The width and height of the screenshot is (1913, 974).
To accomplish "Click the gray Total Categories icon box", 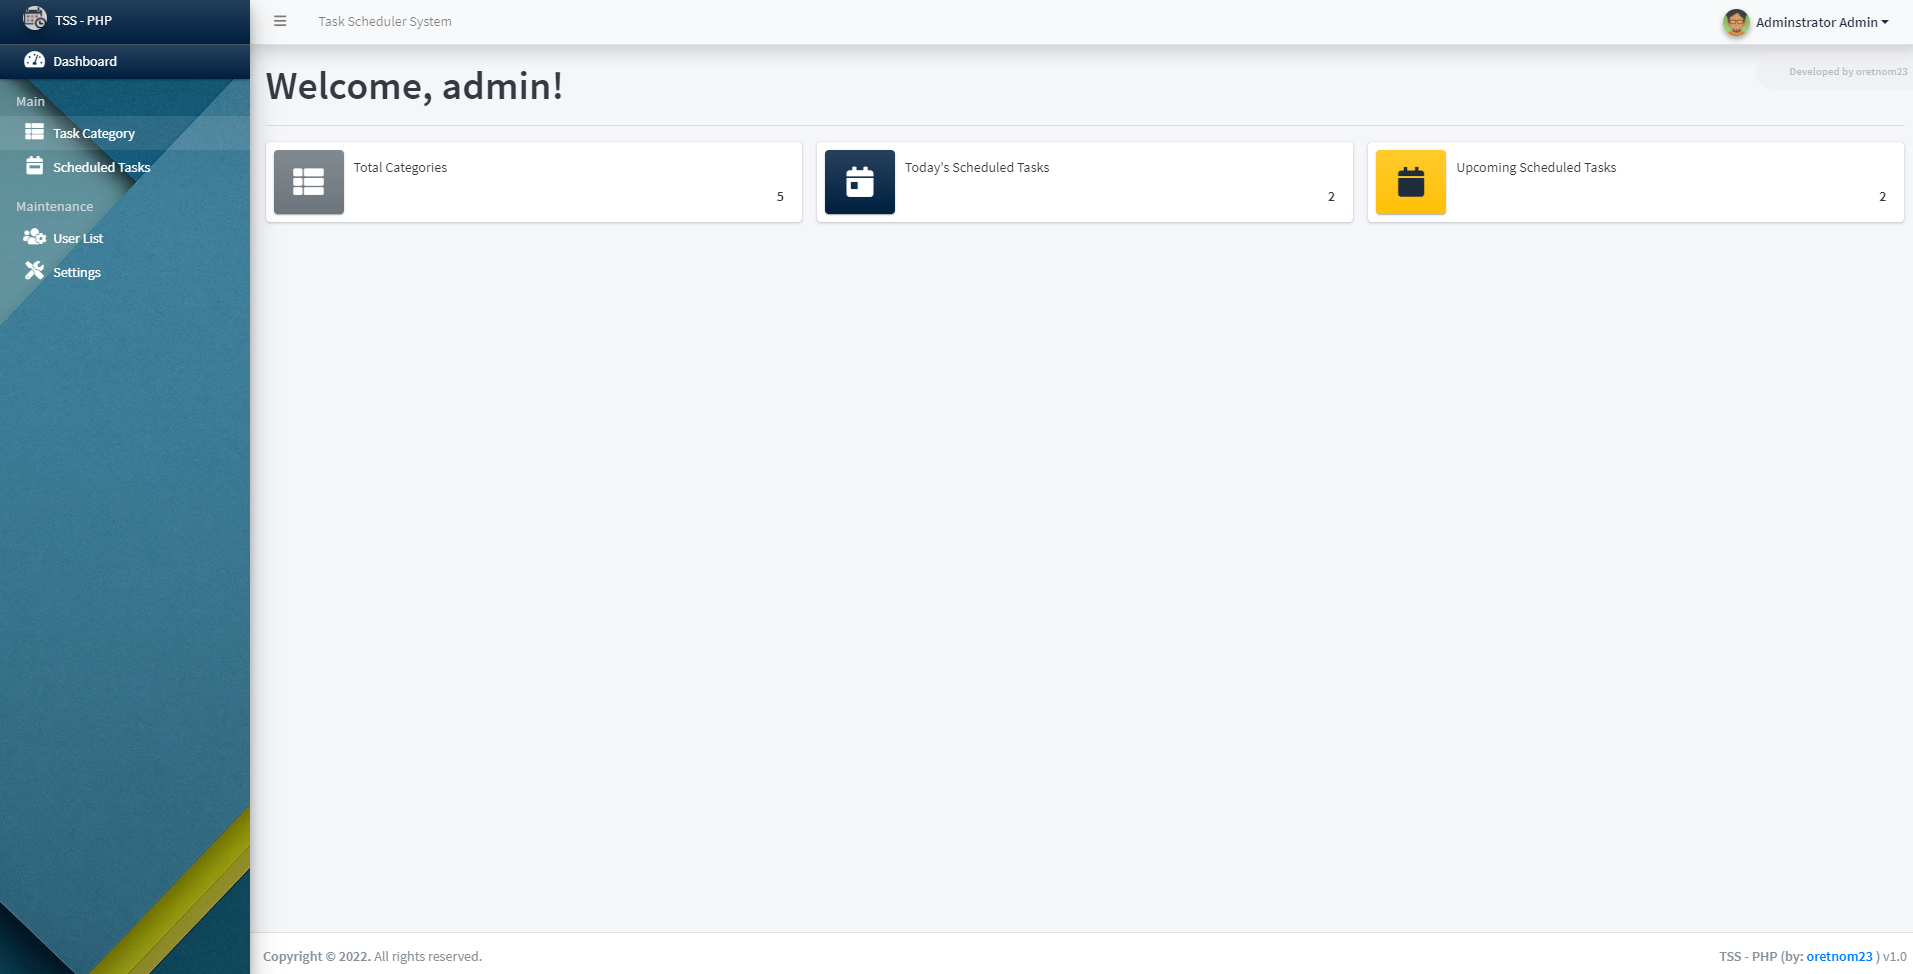I will coord(309,182).
